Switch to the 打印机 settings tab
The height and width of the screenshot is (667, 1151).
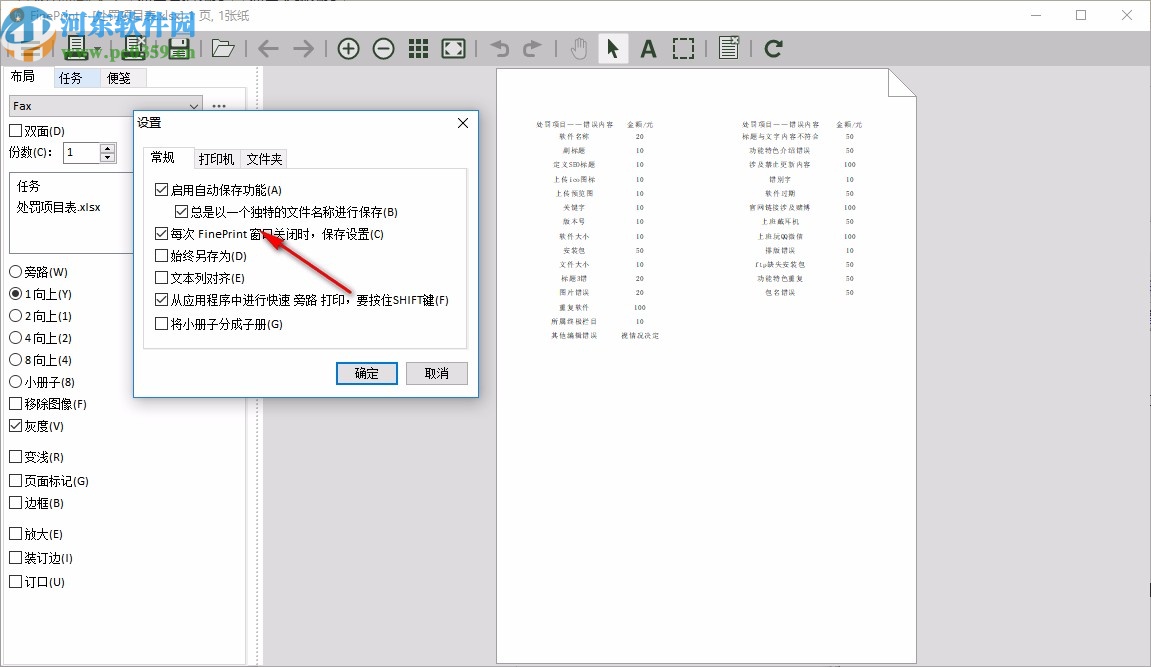(219, 157)
